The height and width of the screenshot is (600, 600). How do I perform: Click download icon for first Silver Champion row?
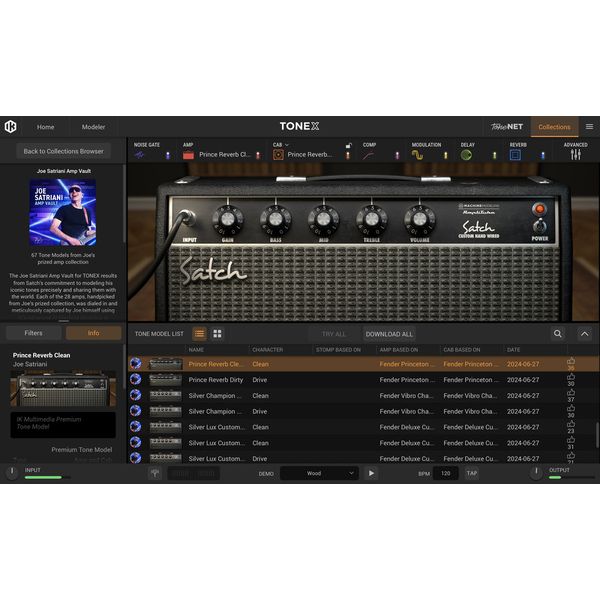pos(135,395)
